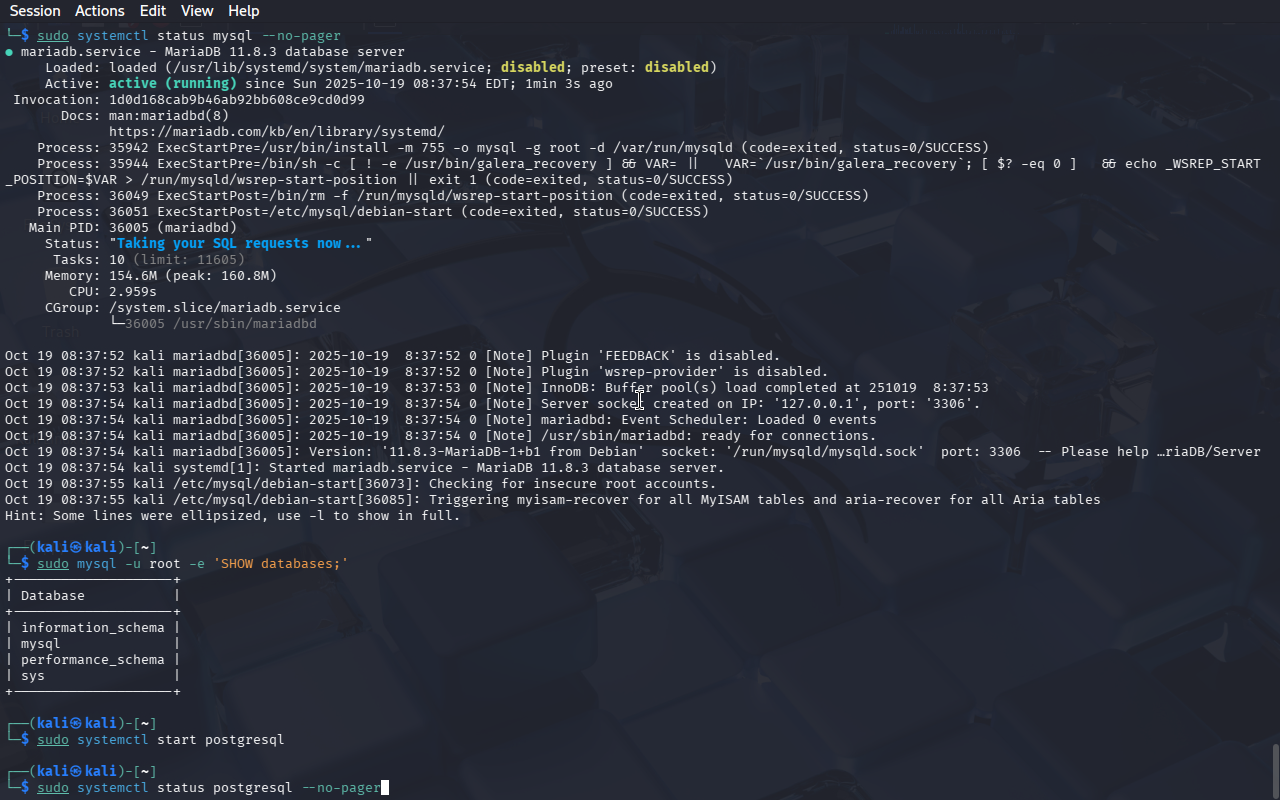Click the green "active (running)" status text
1280x800 pixels.
tap(172, 84)
